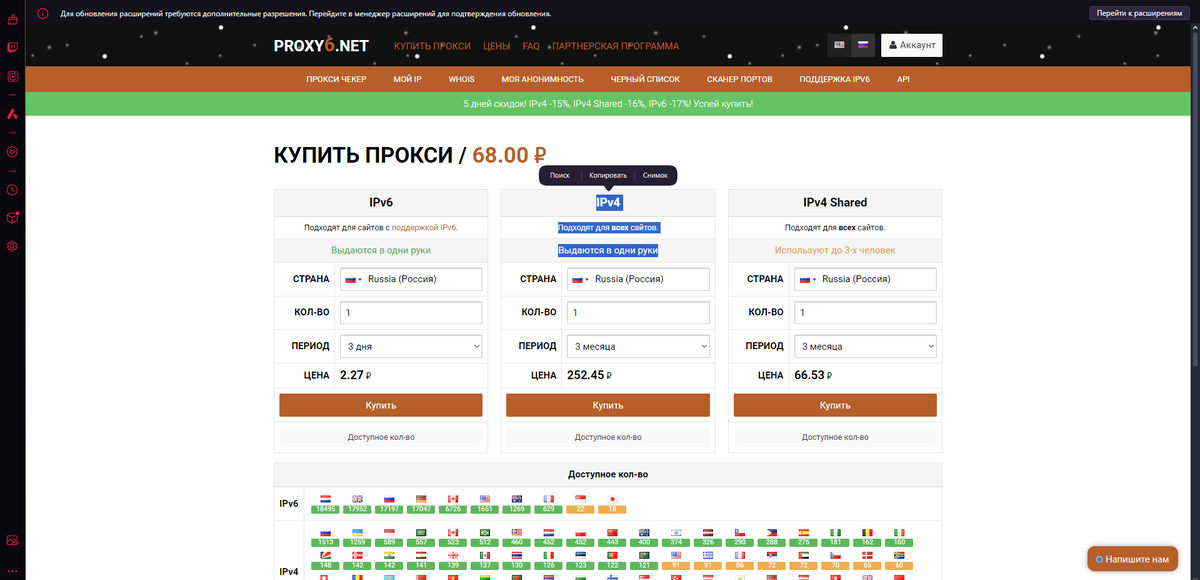Click Canada flag above 6726 in IPv6 row
The height and width of the screenshot is (580, 1200).
tap(453, 498)
